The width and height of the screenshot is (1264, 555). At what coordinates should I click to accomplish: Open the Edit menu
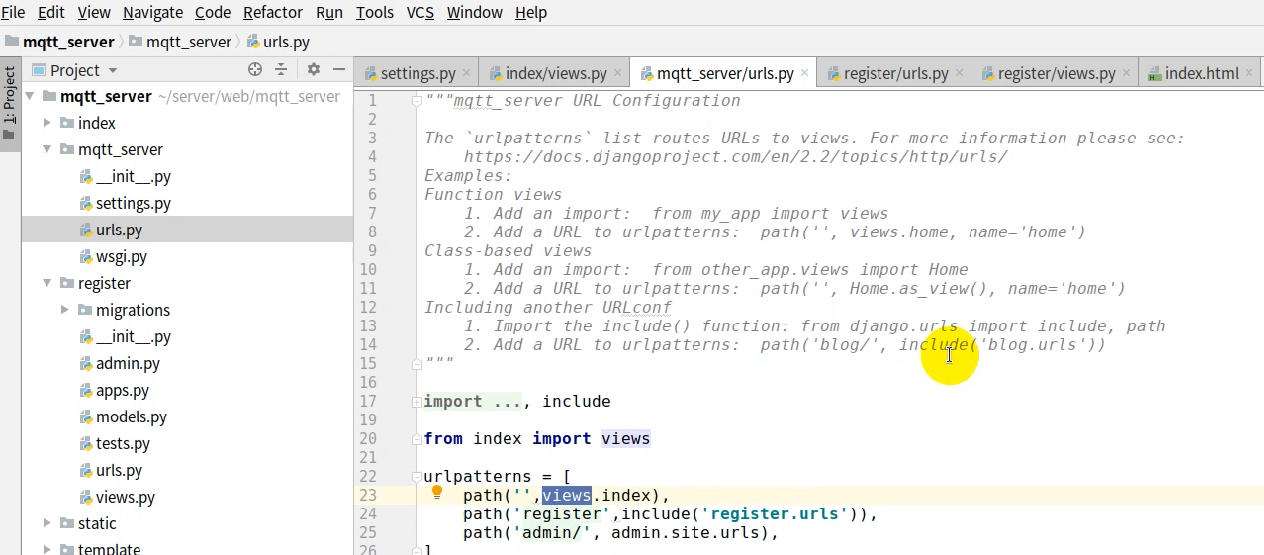(51, 12)
